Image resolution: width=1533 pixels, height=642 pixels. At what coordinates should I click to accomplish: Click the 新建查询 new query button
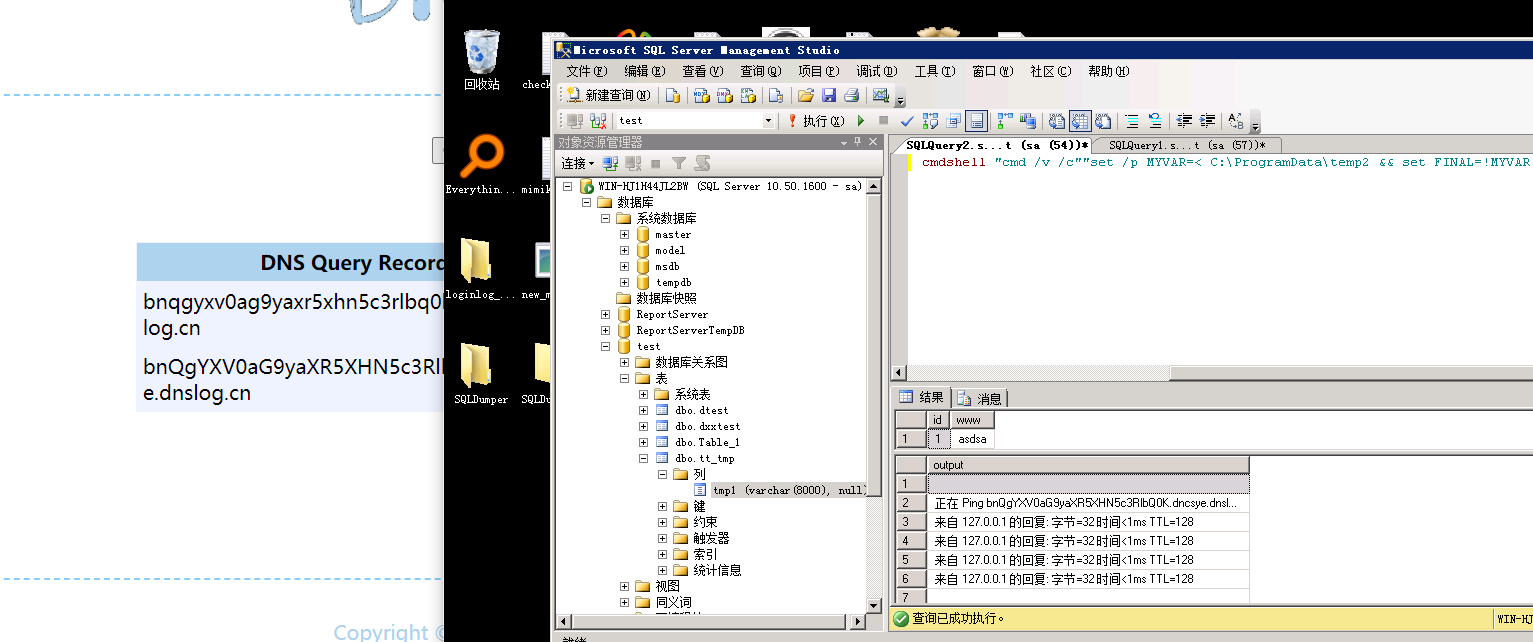click(609, 95)
